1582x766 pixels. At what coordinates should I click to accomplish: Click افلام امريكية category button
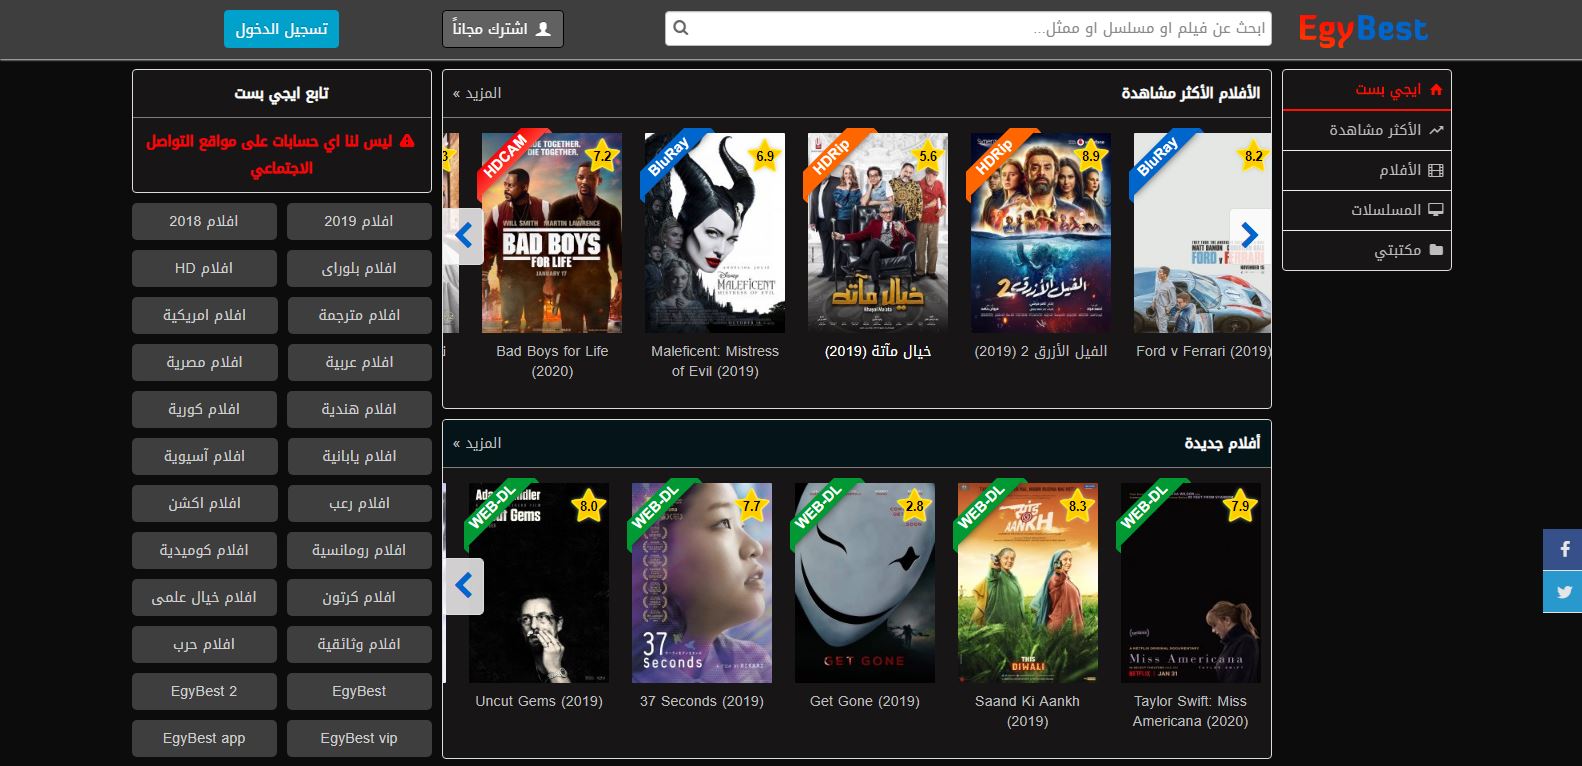pos(204,315)
